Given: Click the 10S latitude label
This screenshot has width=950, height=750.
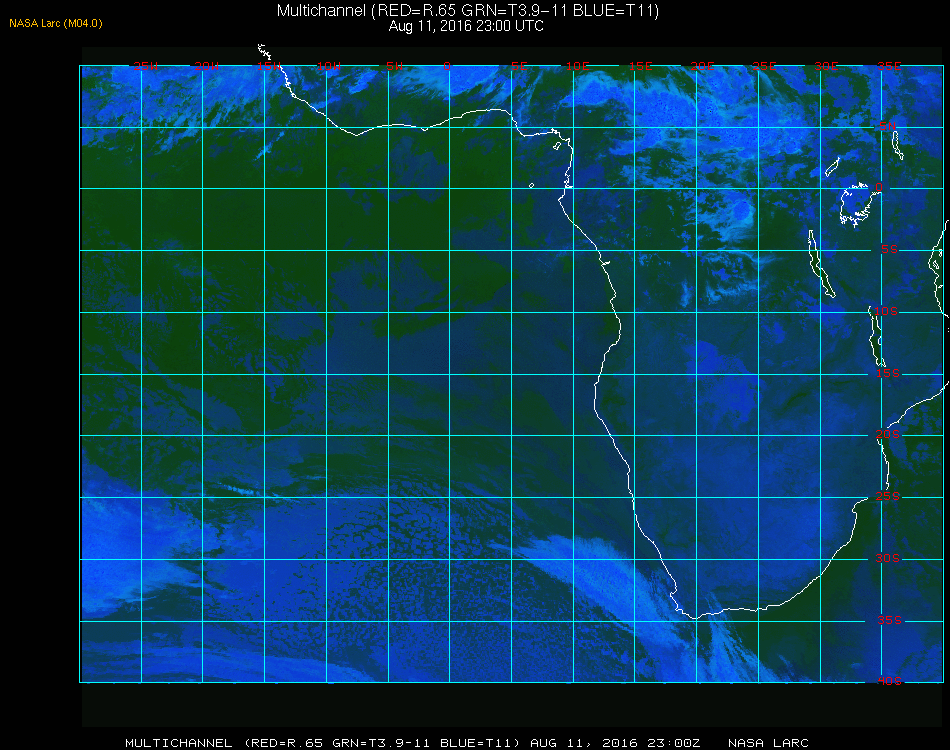Looking at the screenshot, I should point(886,311).
